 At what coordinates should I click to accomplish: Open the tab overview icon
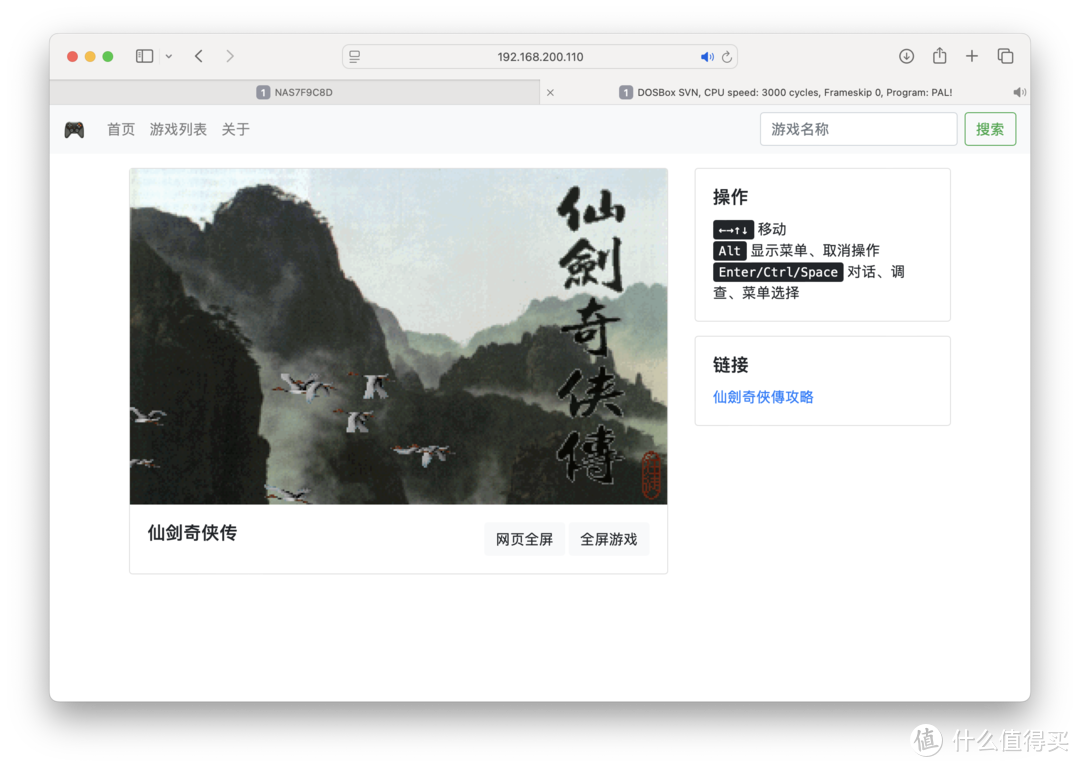1005,56
